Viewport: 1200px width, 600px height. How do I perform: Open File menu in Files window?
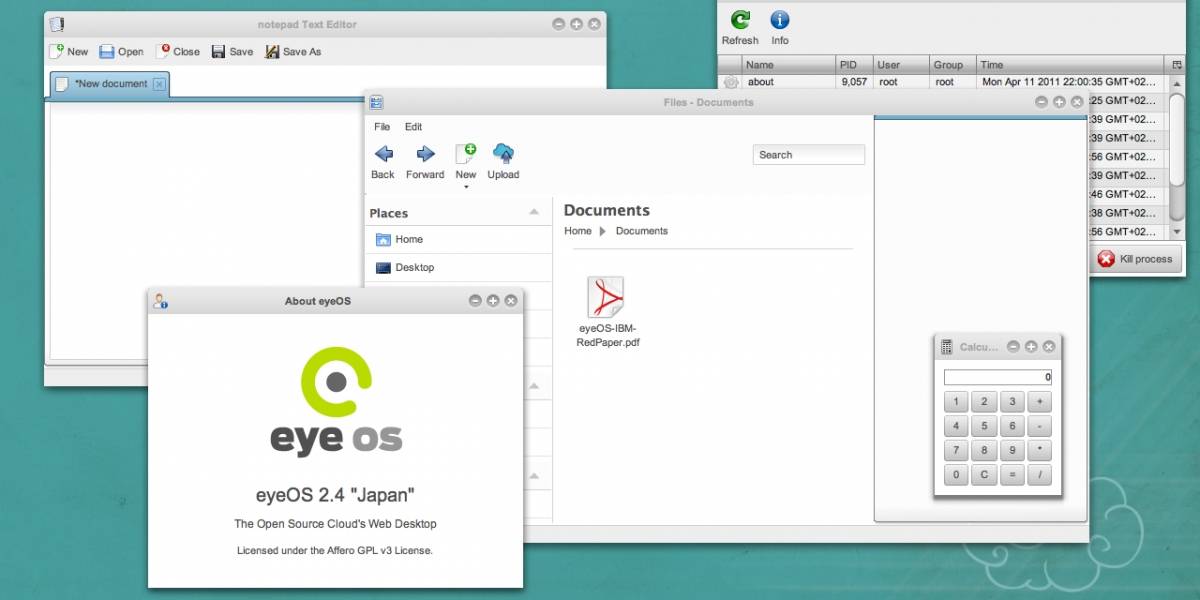point(382,127)
